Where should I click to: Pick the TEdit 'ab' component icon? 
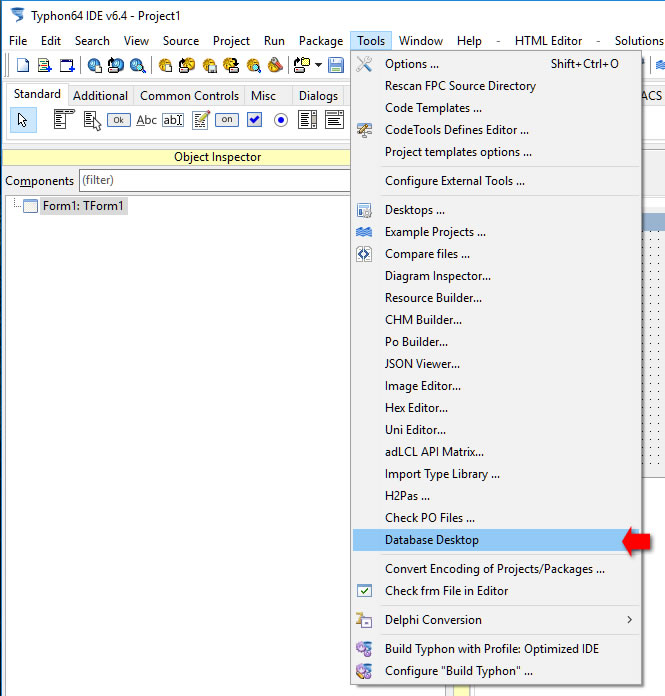coord(173,120)
